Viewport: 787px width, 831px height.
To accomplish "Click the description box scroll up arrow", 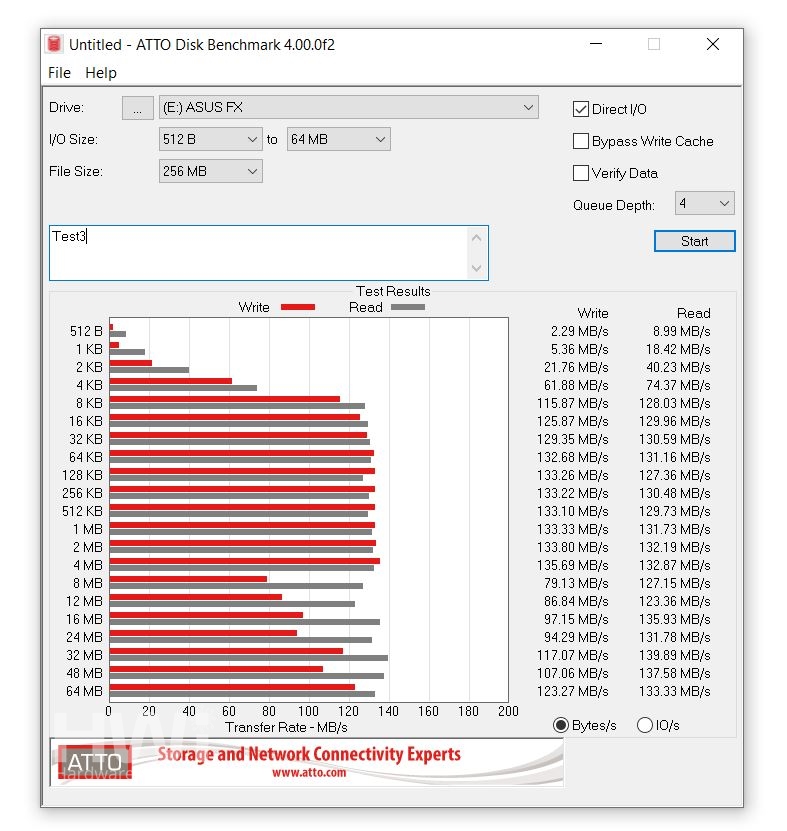I will pyautogui.click(x=476, y=238).
